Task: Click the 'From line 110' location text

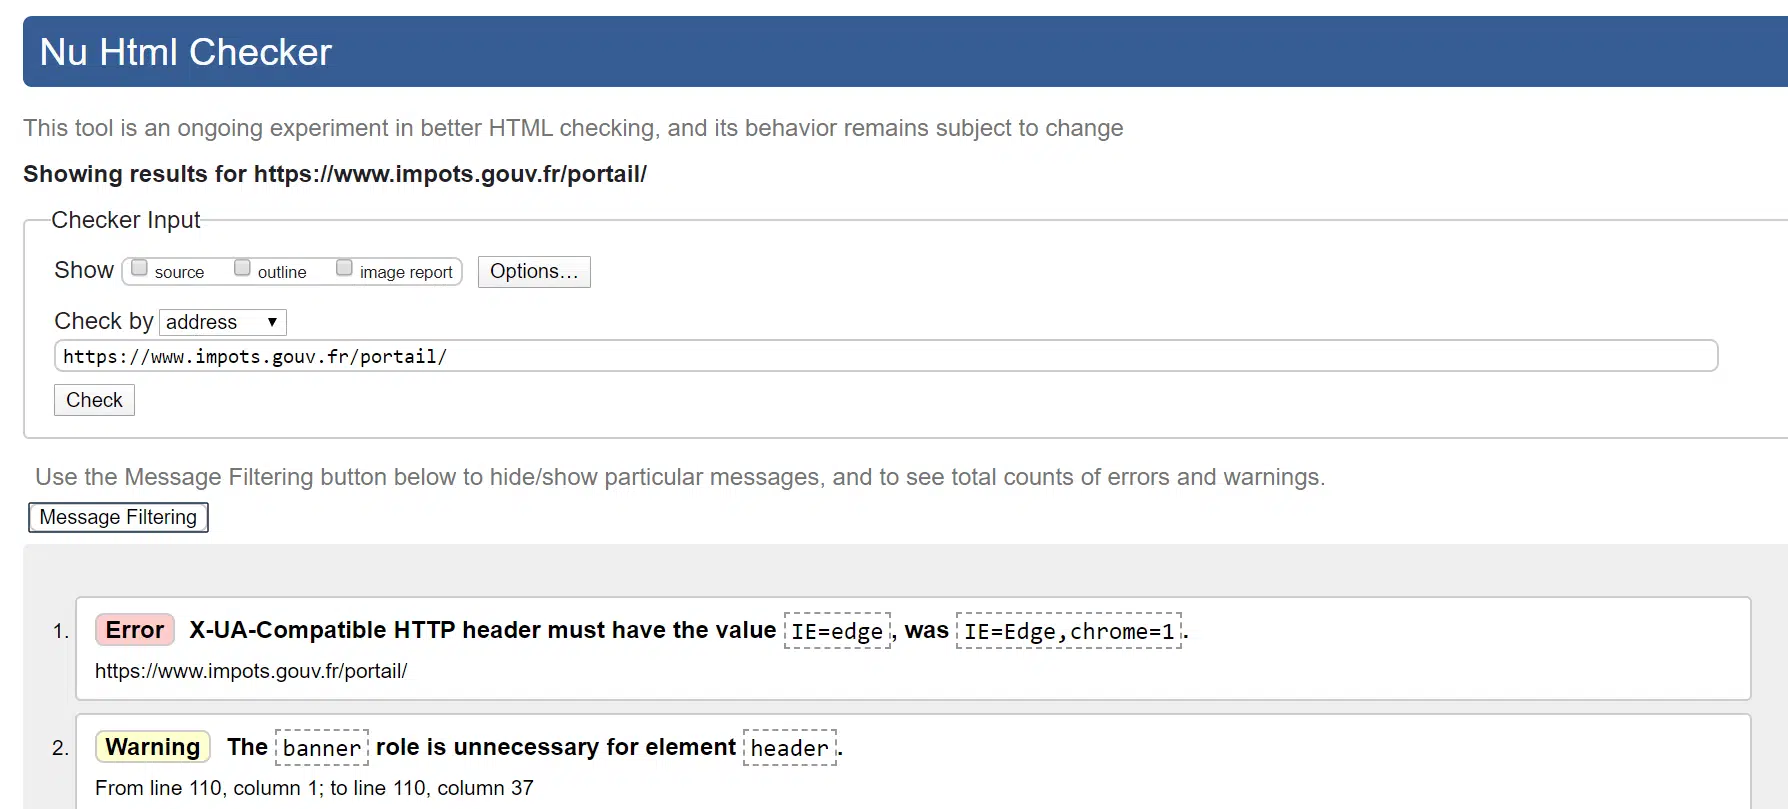Action: click(x=314, y=788)
